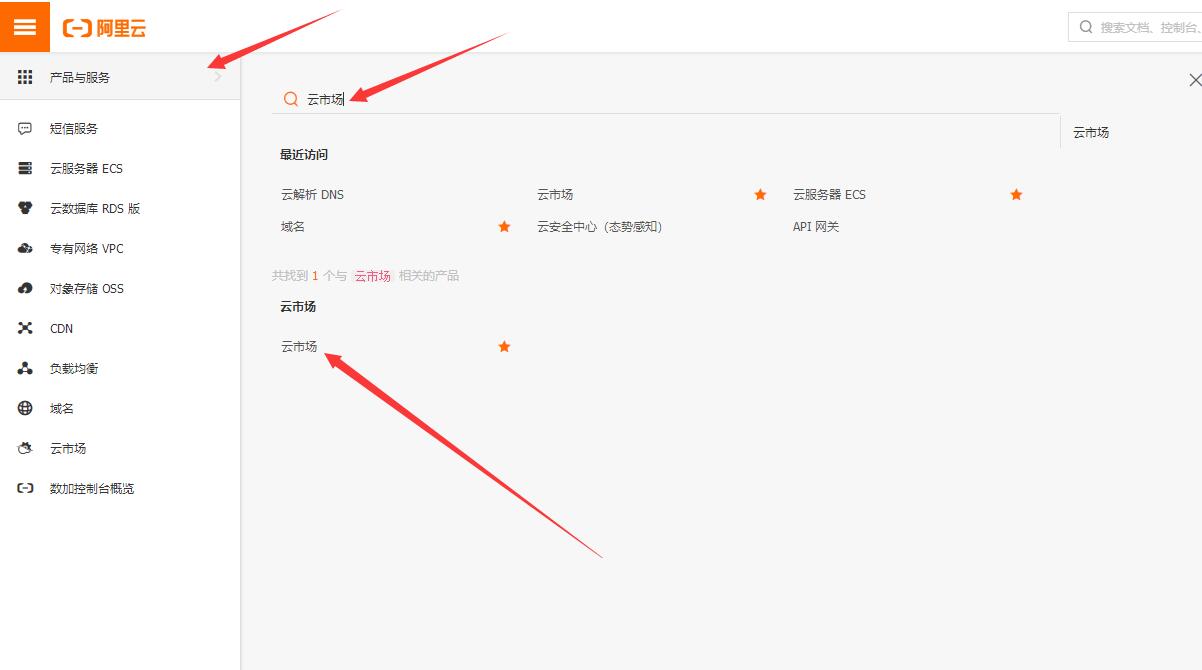Toggle favorite star for recent 云市场
The image size is (1202, 670).
point(760,195)
